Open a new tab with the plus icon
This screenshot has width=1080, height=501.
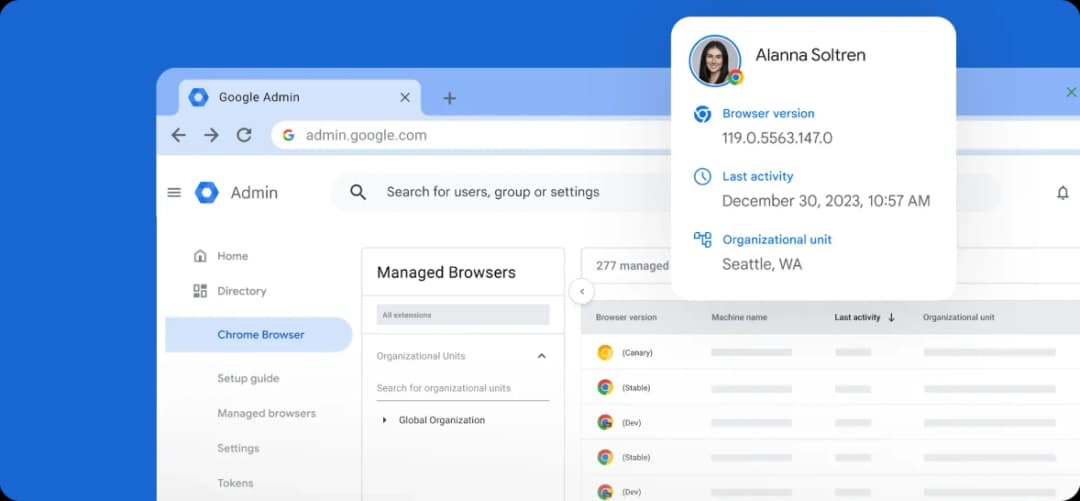[x=450, y=98]
